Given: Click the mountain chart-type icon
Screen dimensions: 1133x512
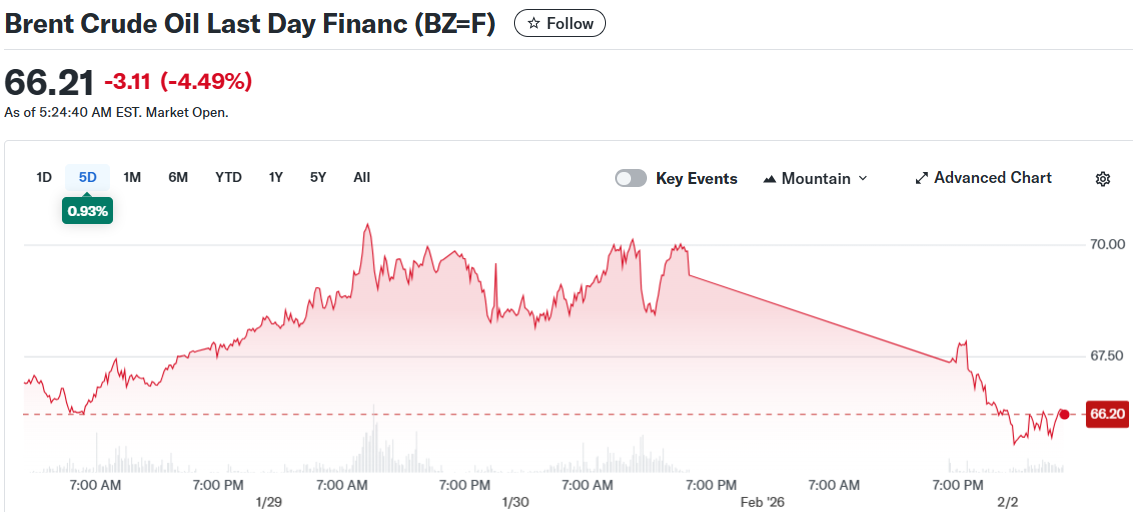Looking at the screenshot, I should point(769,179).
